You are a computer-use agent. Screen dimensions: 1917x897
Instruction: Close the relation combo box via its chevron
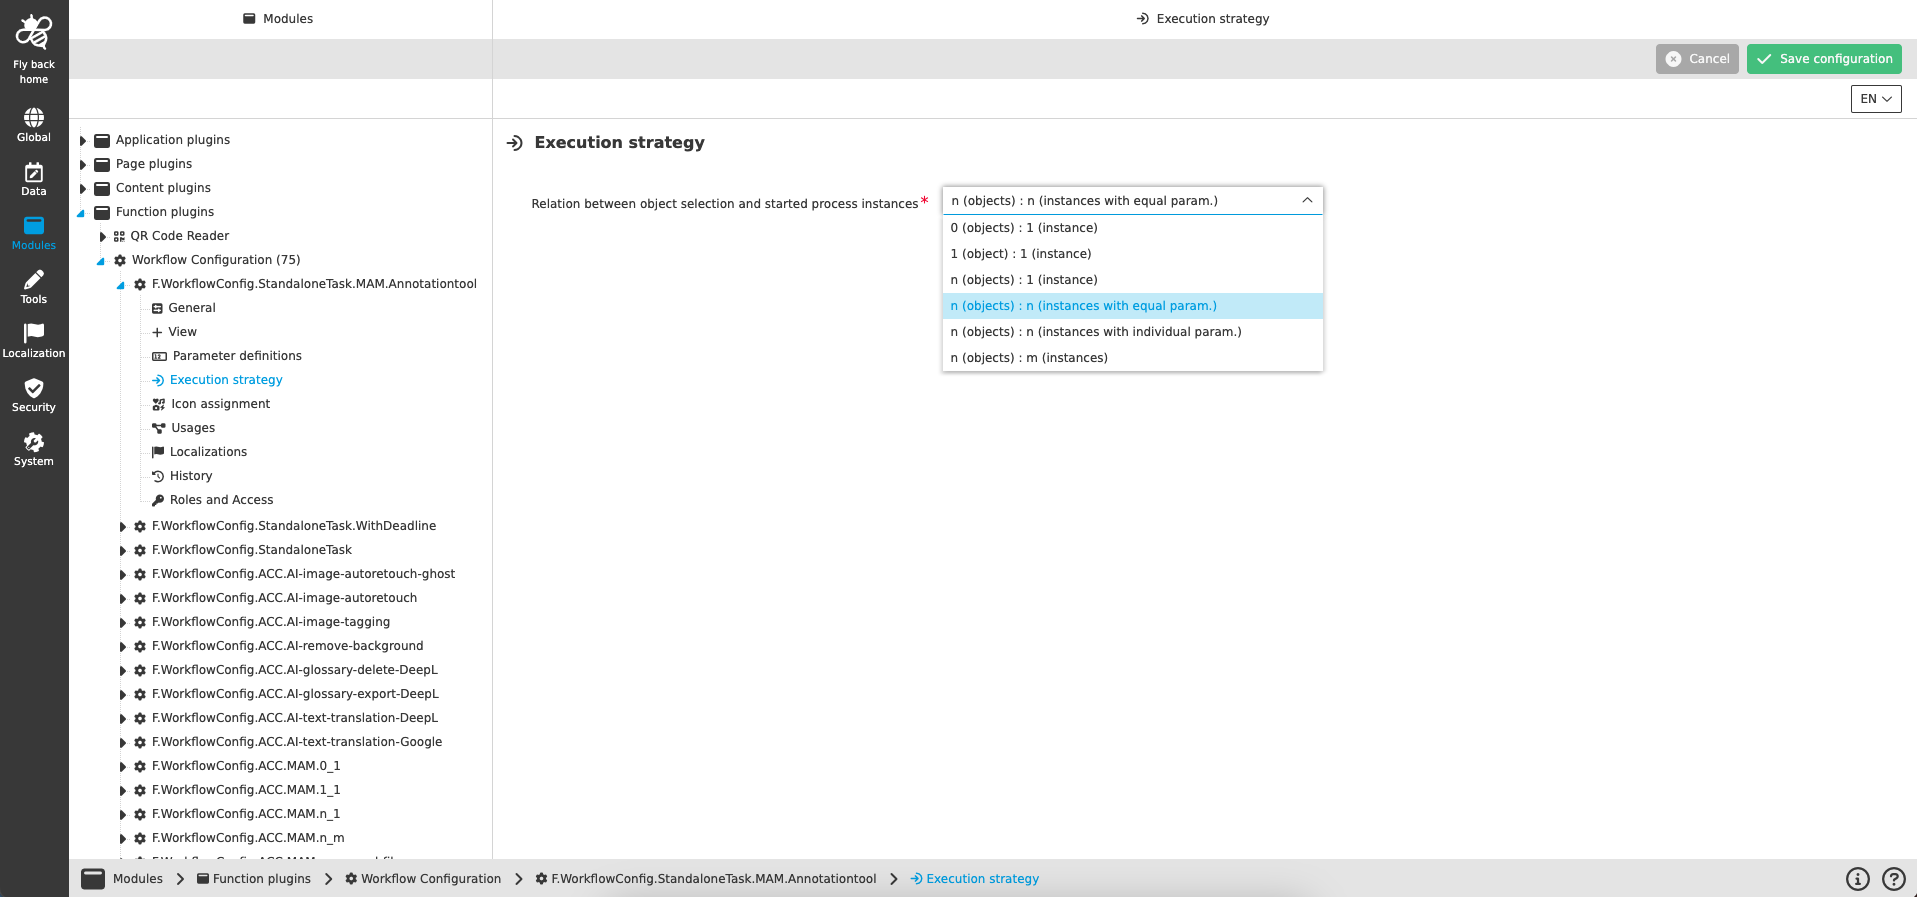tap(1307, 201)
